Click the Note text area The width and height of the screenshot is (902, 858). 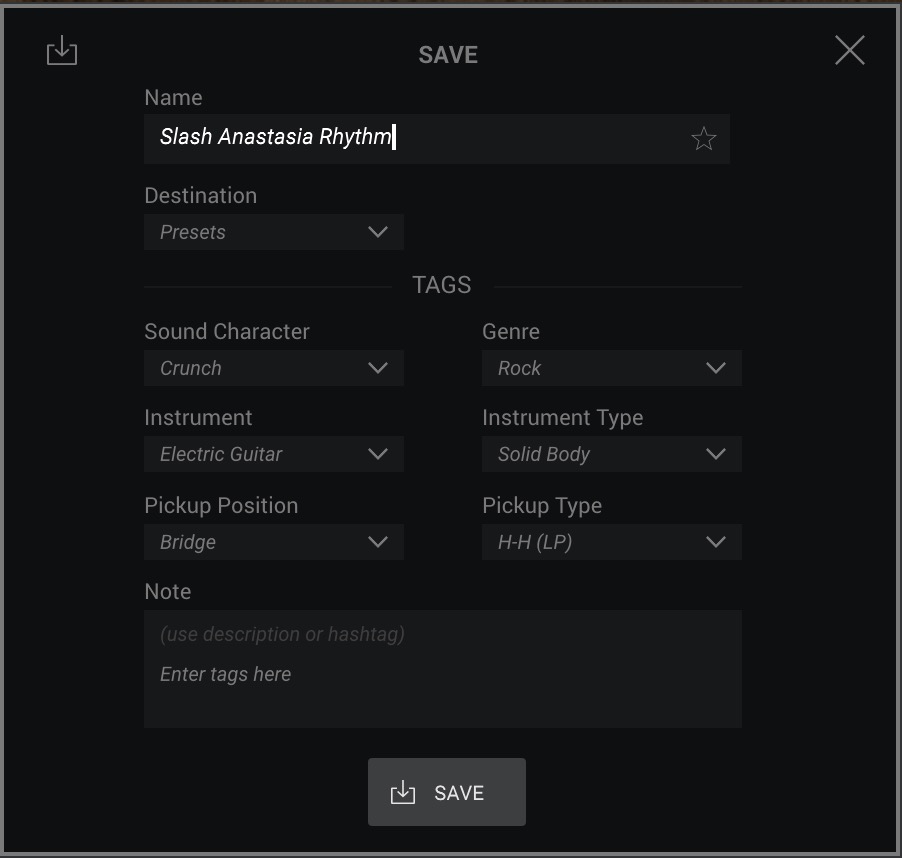(x=442, y=669)
